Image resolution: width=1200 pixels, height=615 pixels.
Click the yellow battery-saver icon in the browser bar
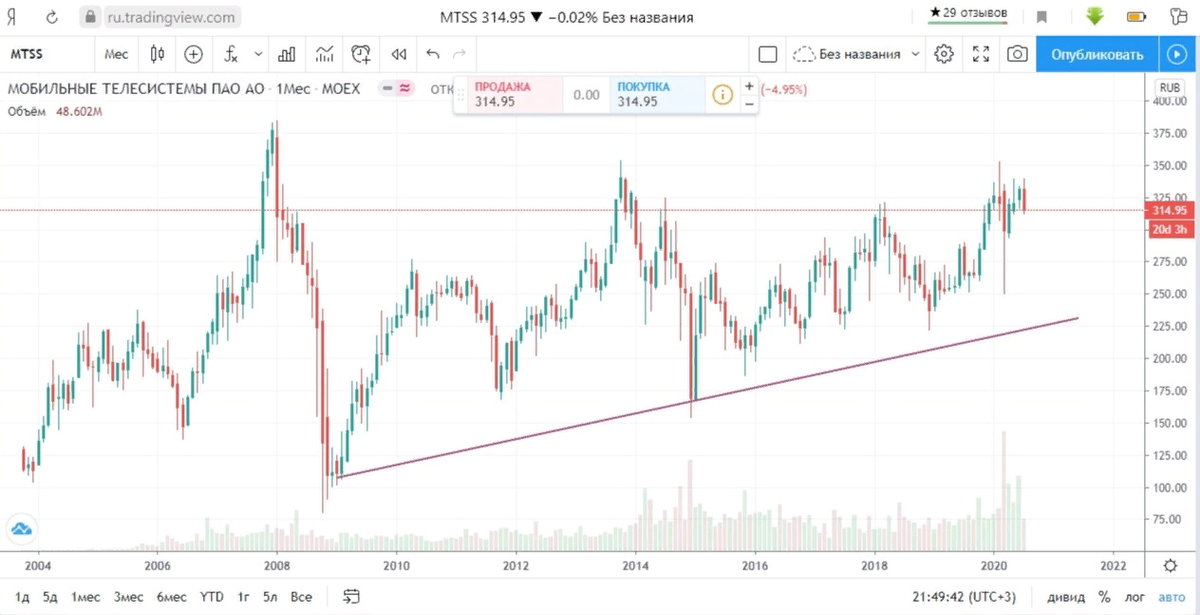(x=1135, y=17)
